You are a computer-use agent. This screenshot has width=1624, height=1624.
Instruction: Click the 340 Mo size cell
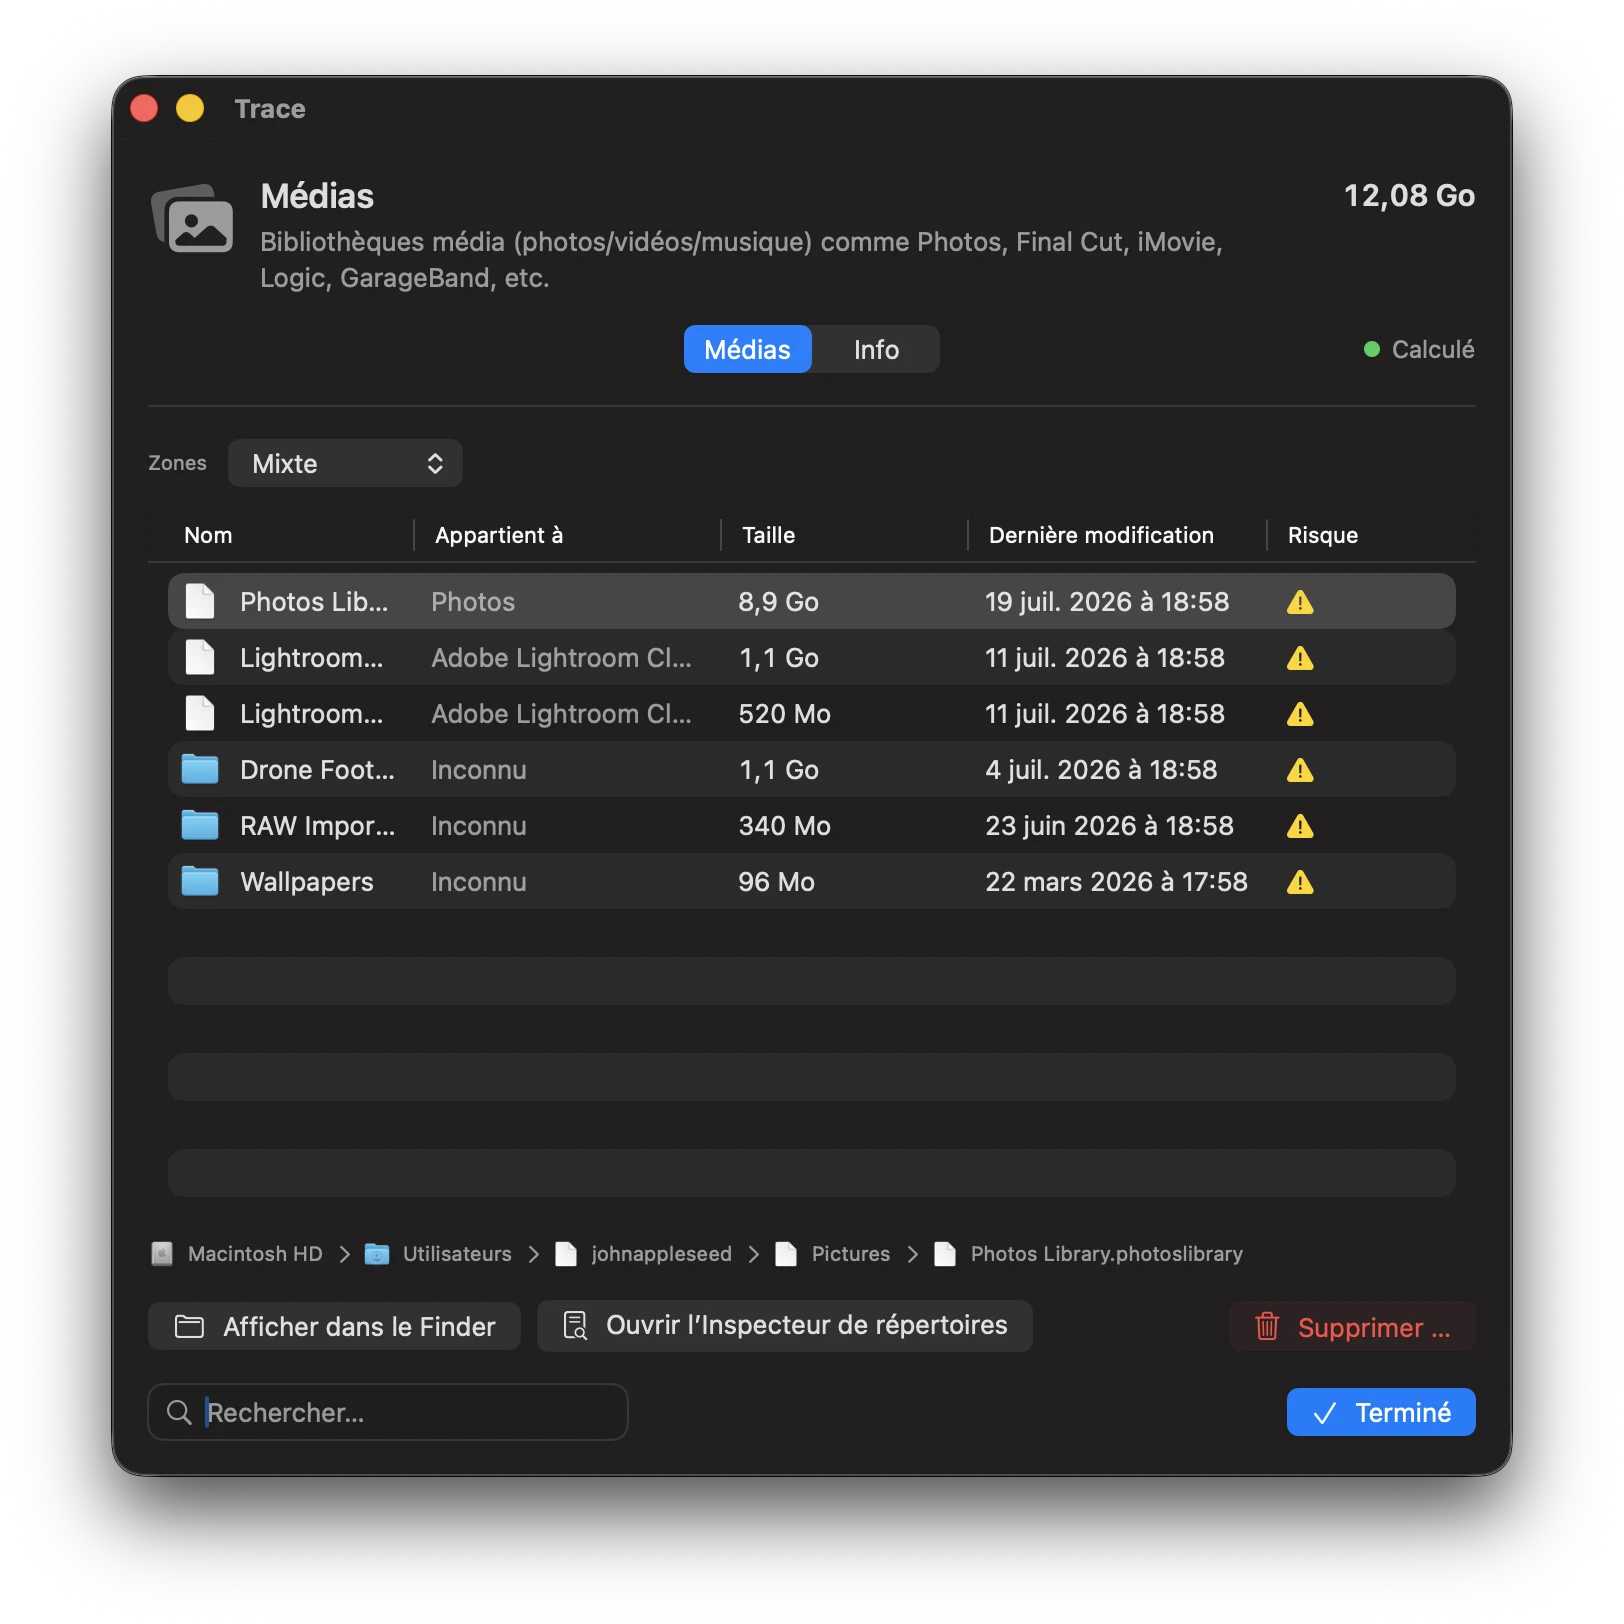784,825
